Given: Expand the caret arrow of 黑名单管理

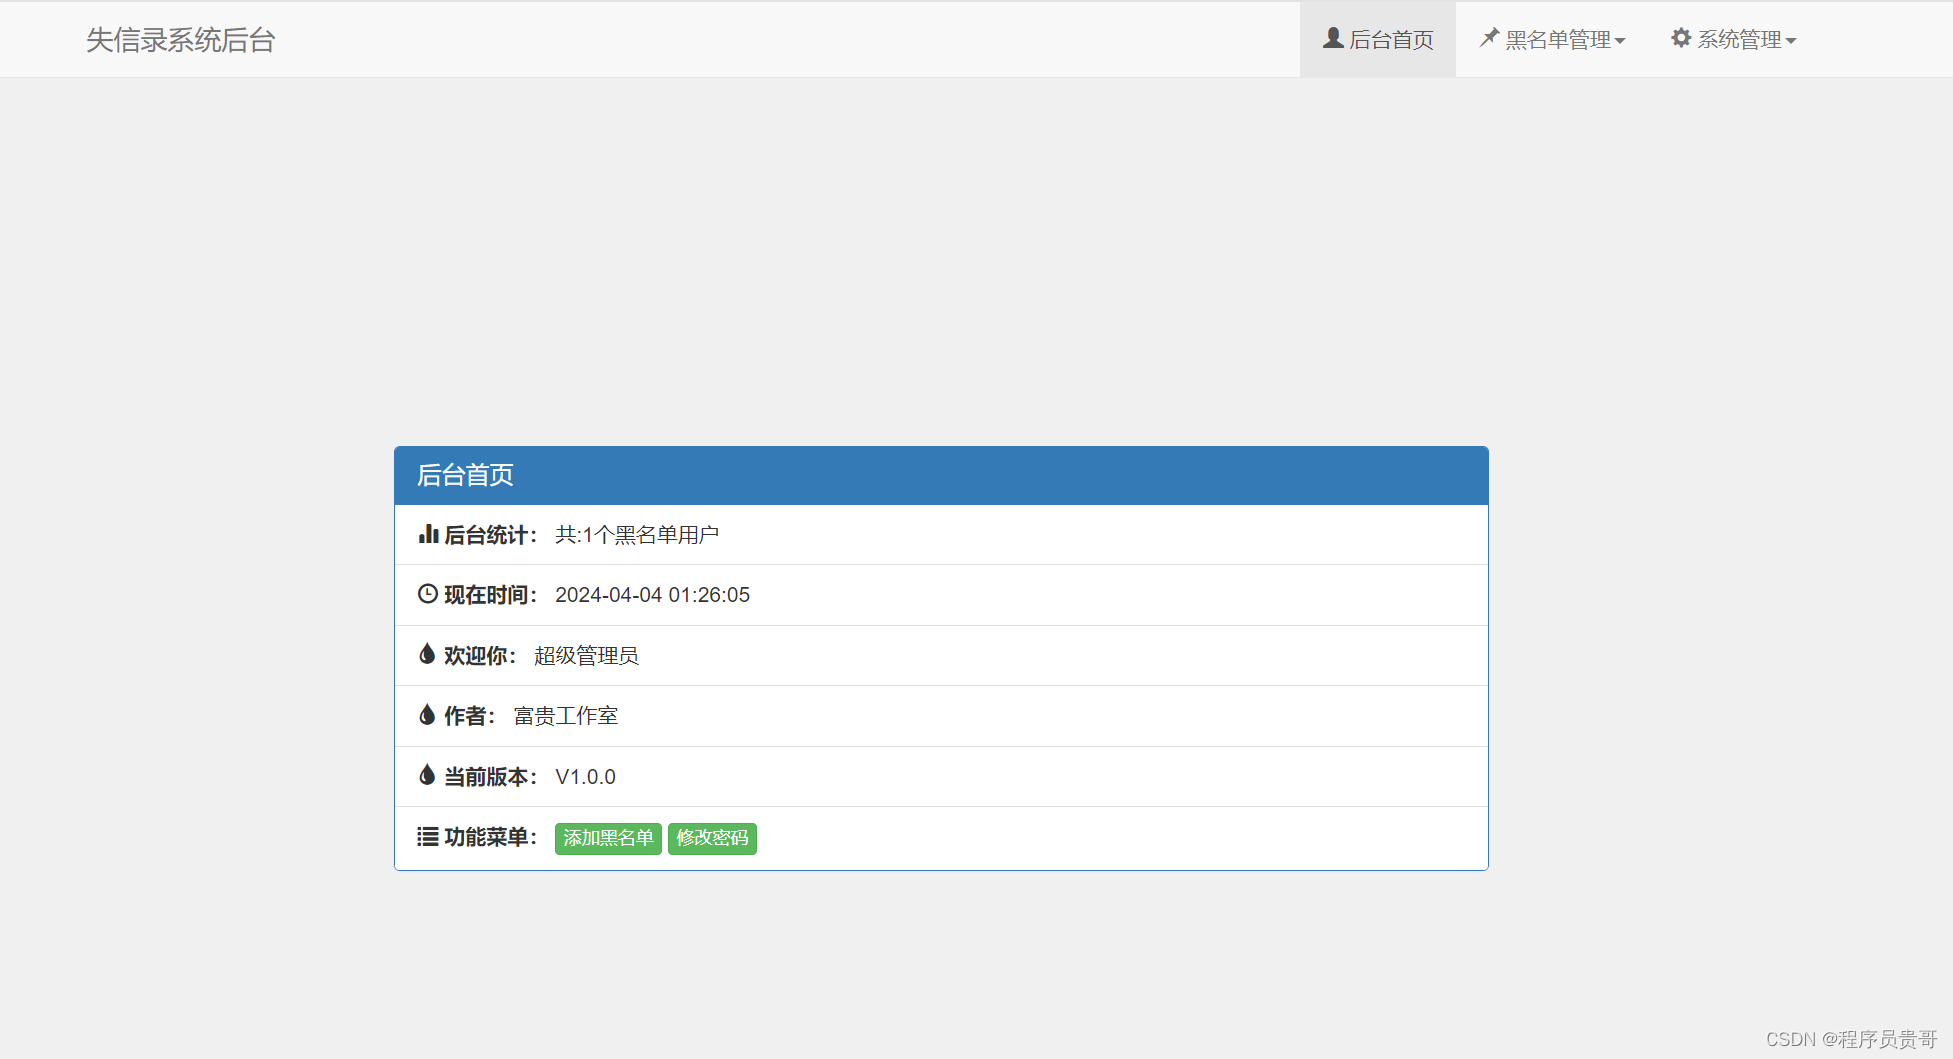Looking at the screenshot, I should pyautogui.click(x=1620, y=41).
